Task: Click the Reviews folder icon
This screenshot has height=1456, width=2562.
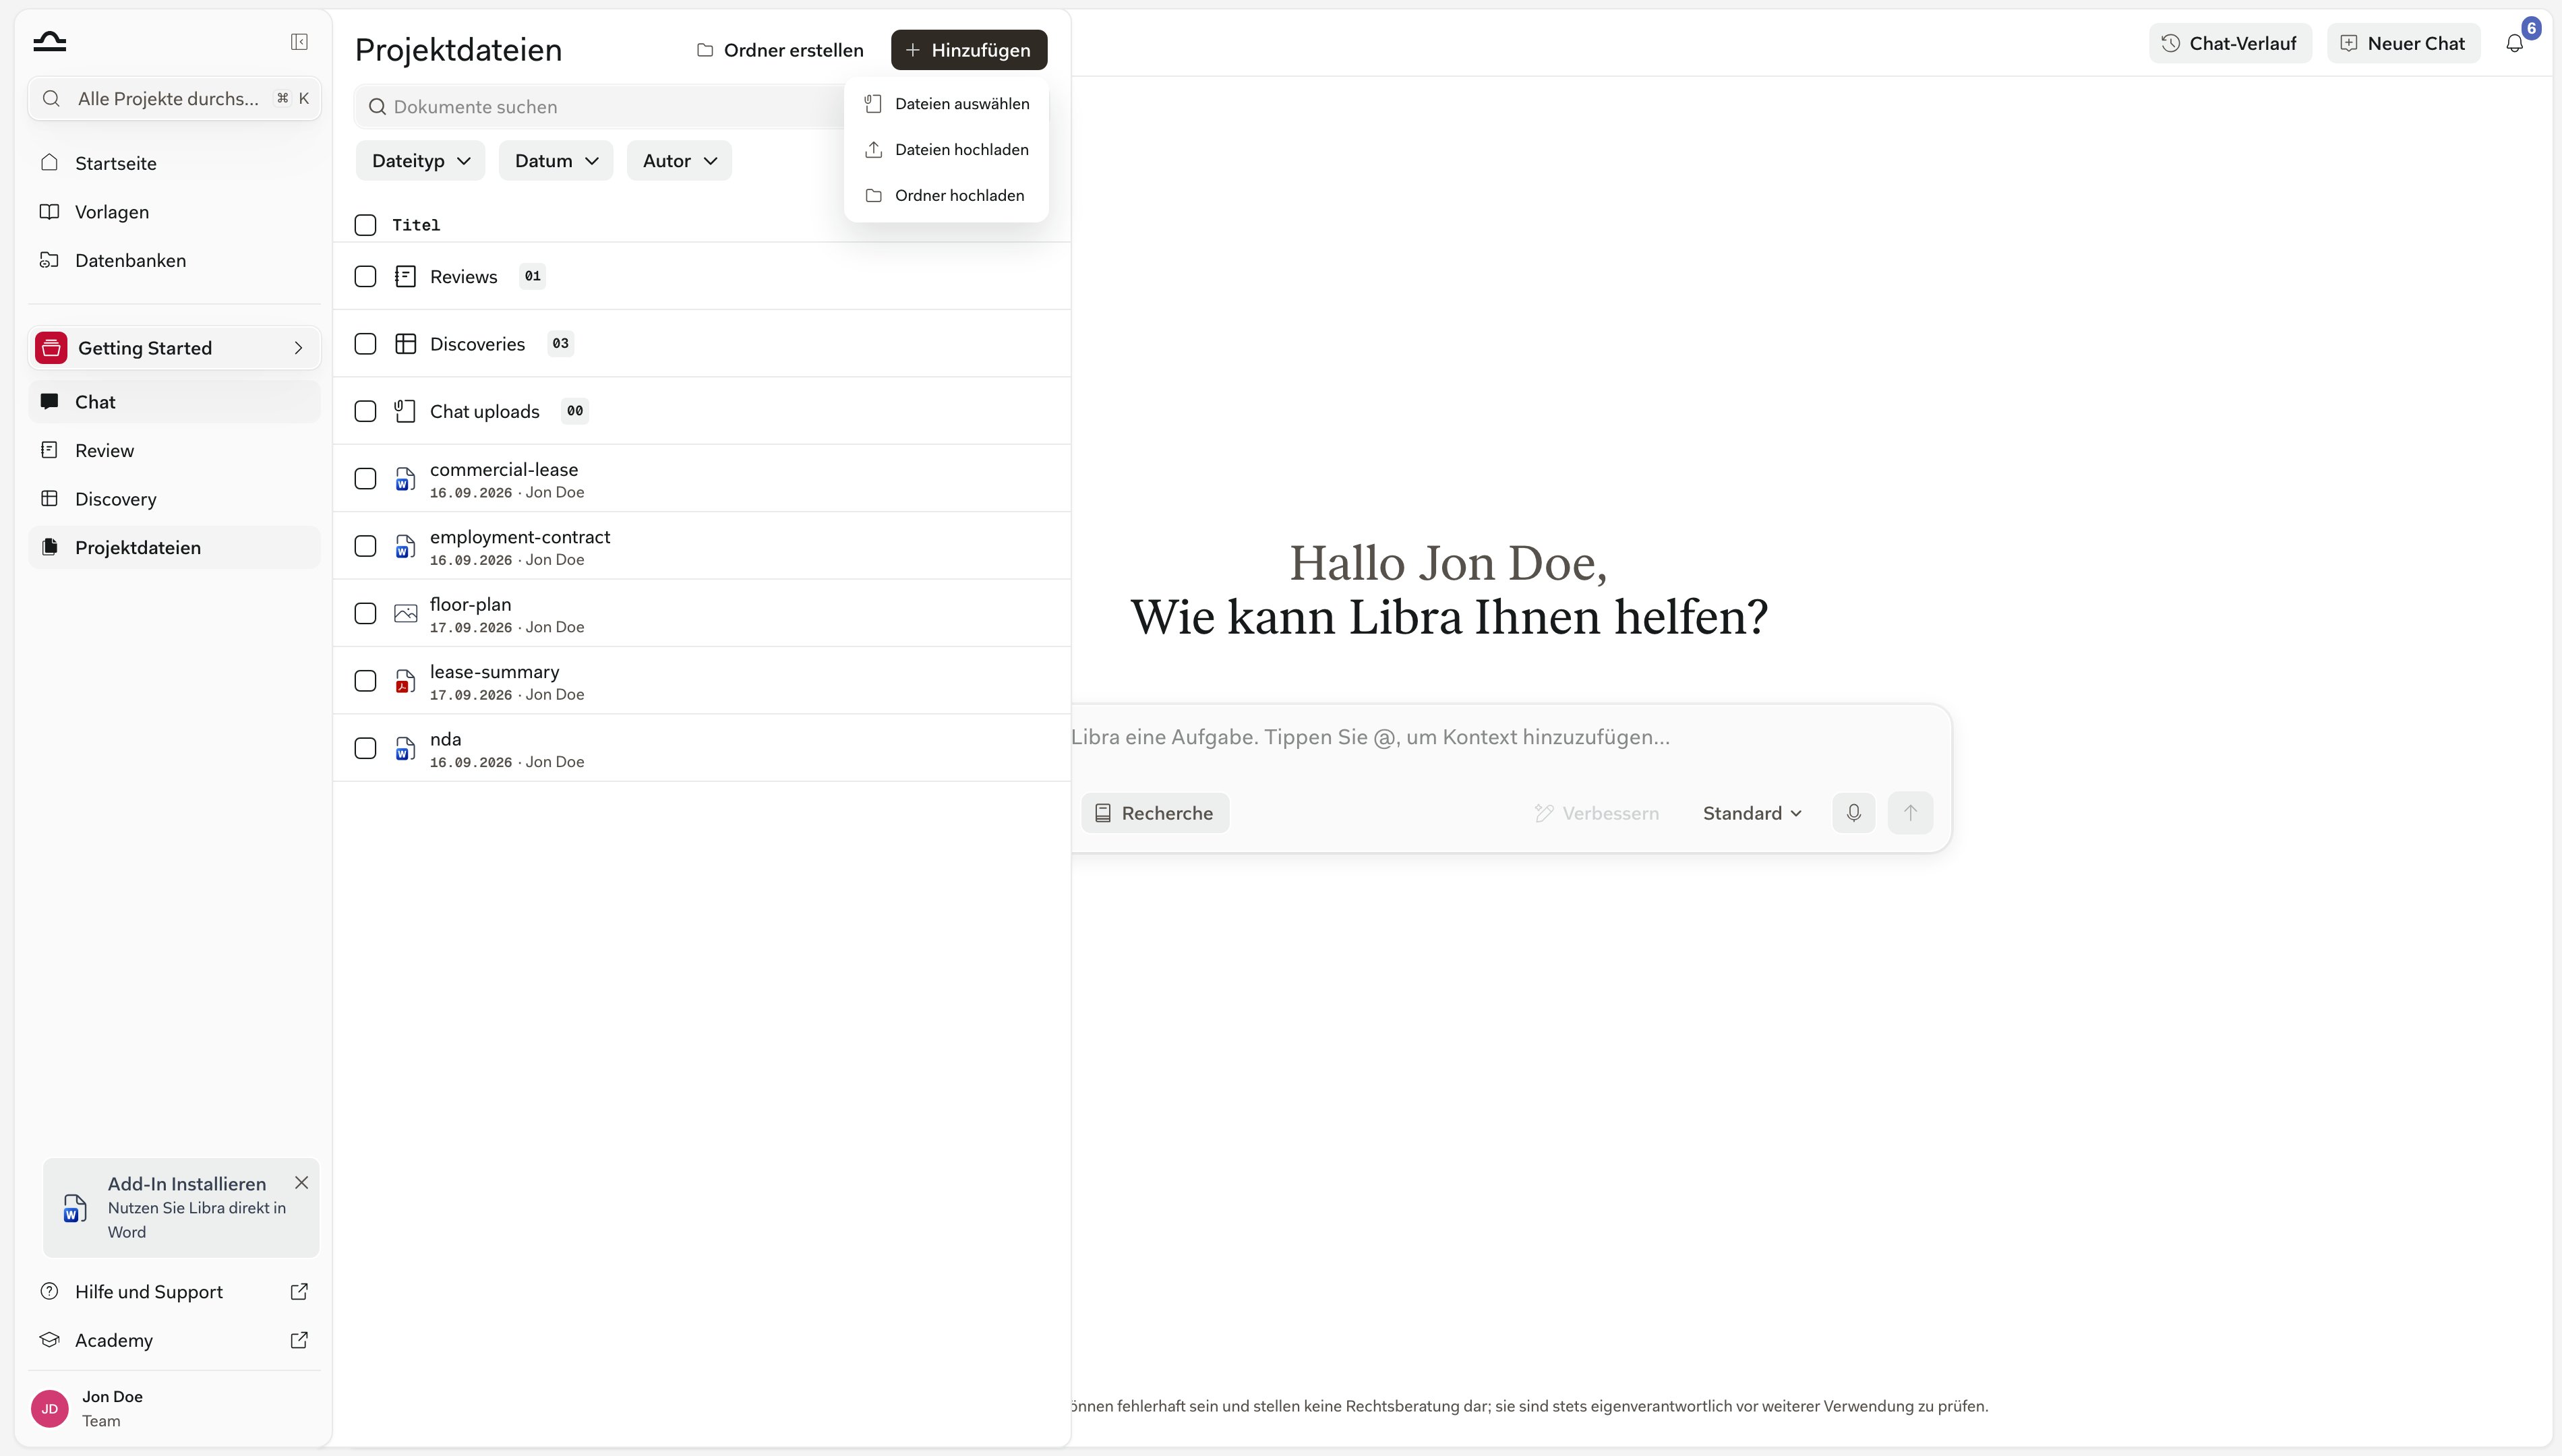Action: pyautogui.click(x=405, y=277)
